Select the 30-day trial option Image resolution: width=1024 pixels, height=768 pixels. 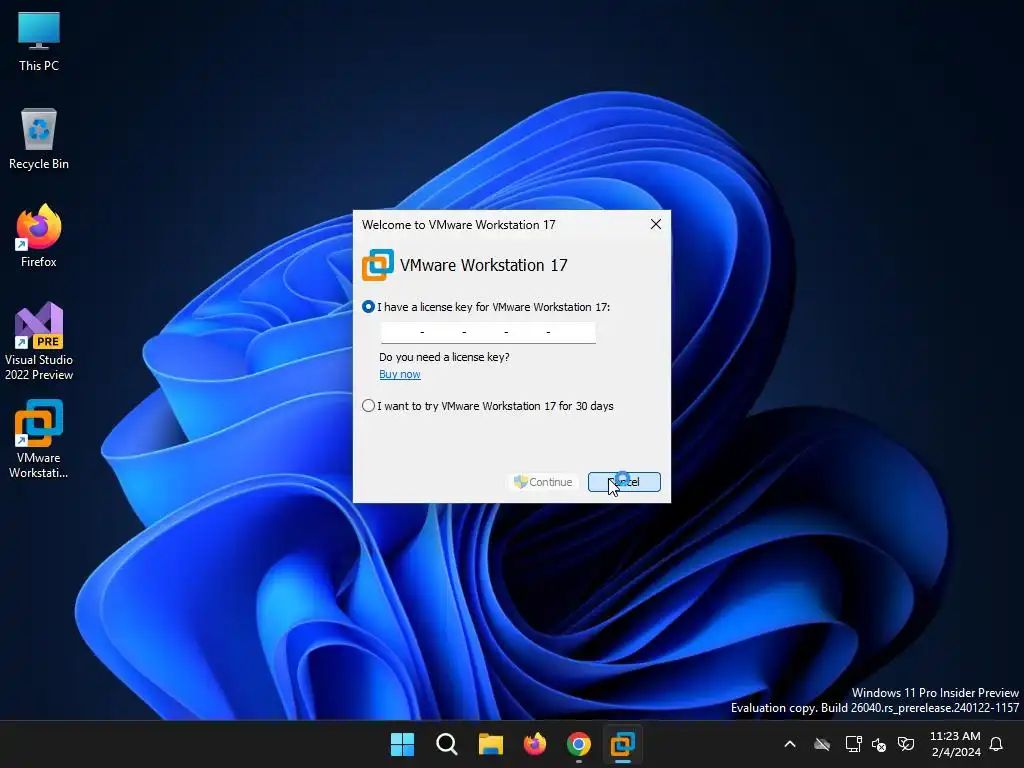[x=368, y=406]
